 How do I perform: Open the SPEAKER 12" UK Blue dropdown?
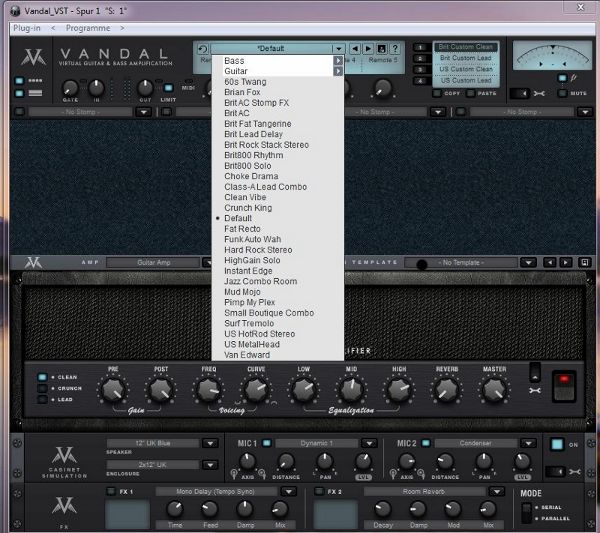tap(210, 443)
